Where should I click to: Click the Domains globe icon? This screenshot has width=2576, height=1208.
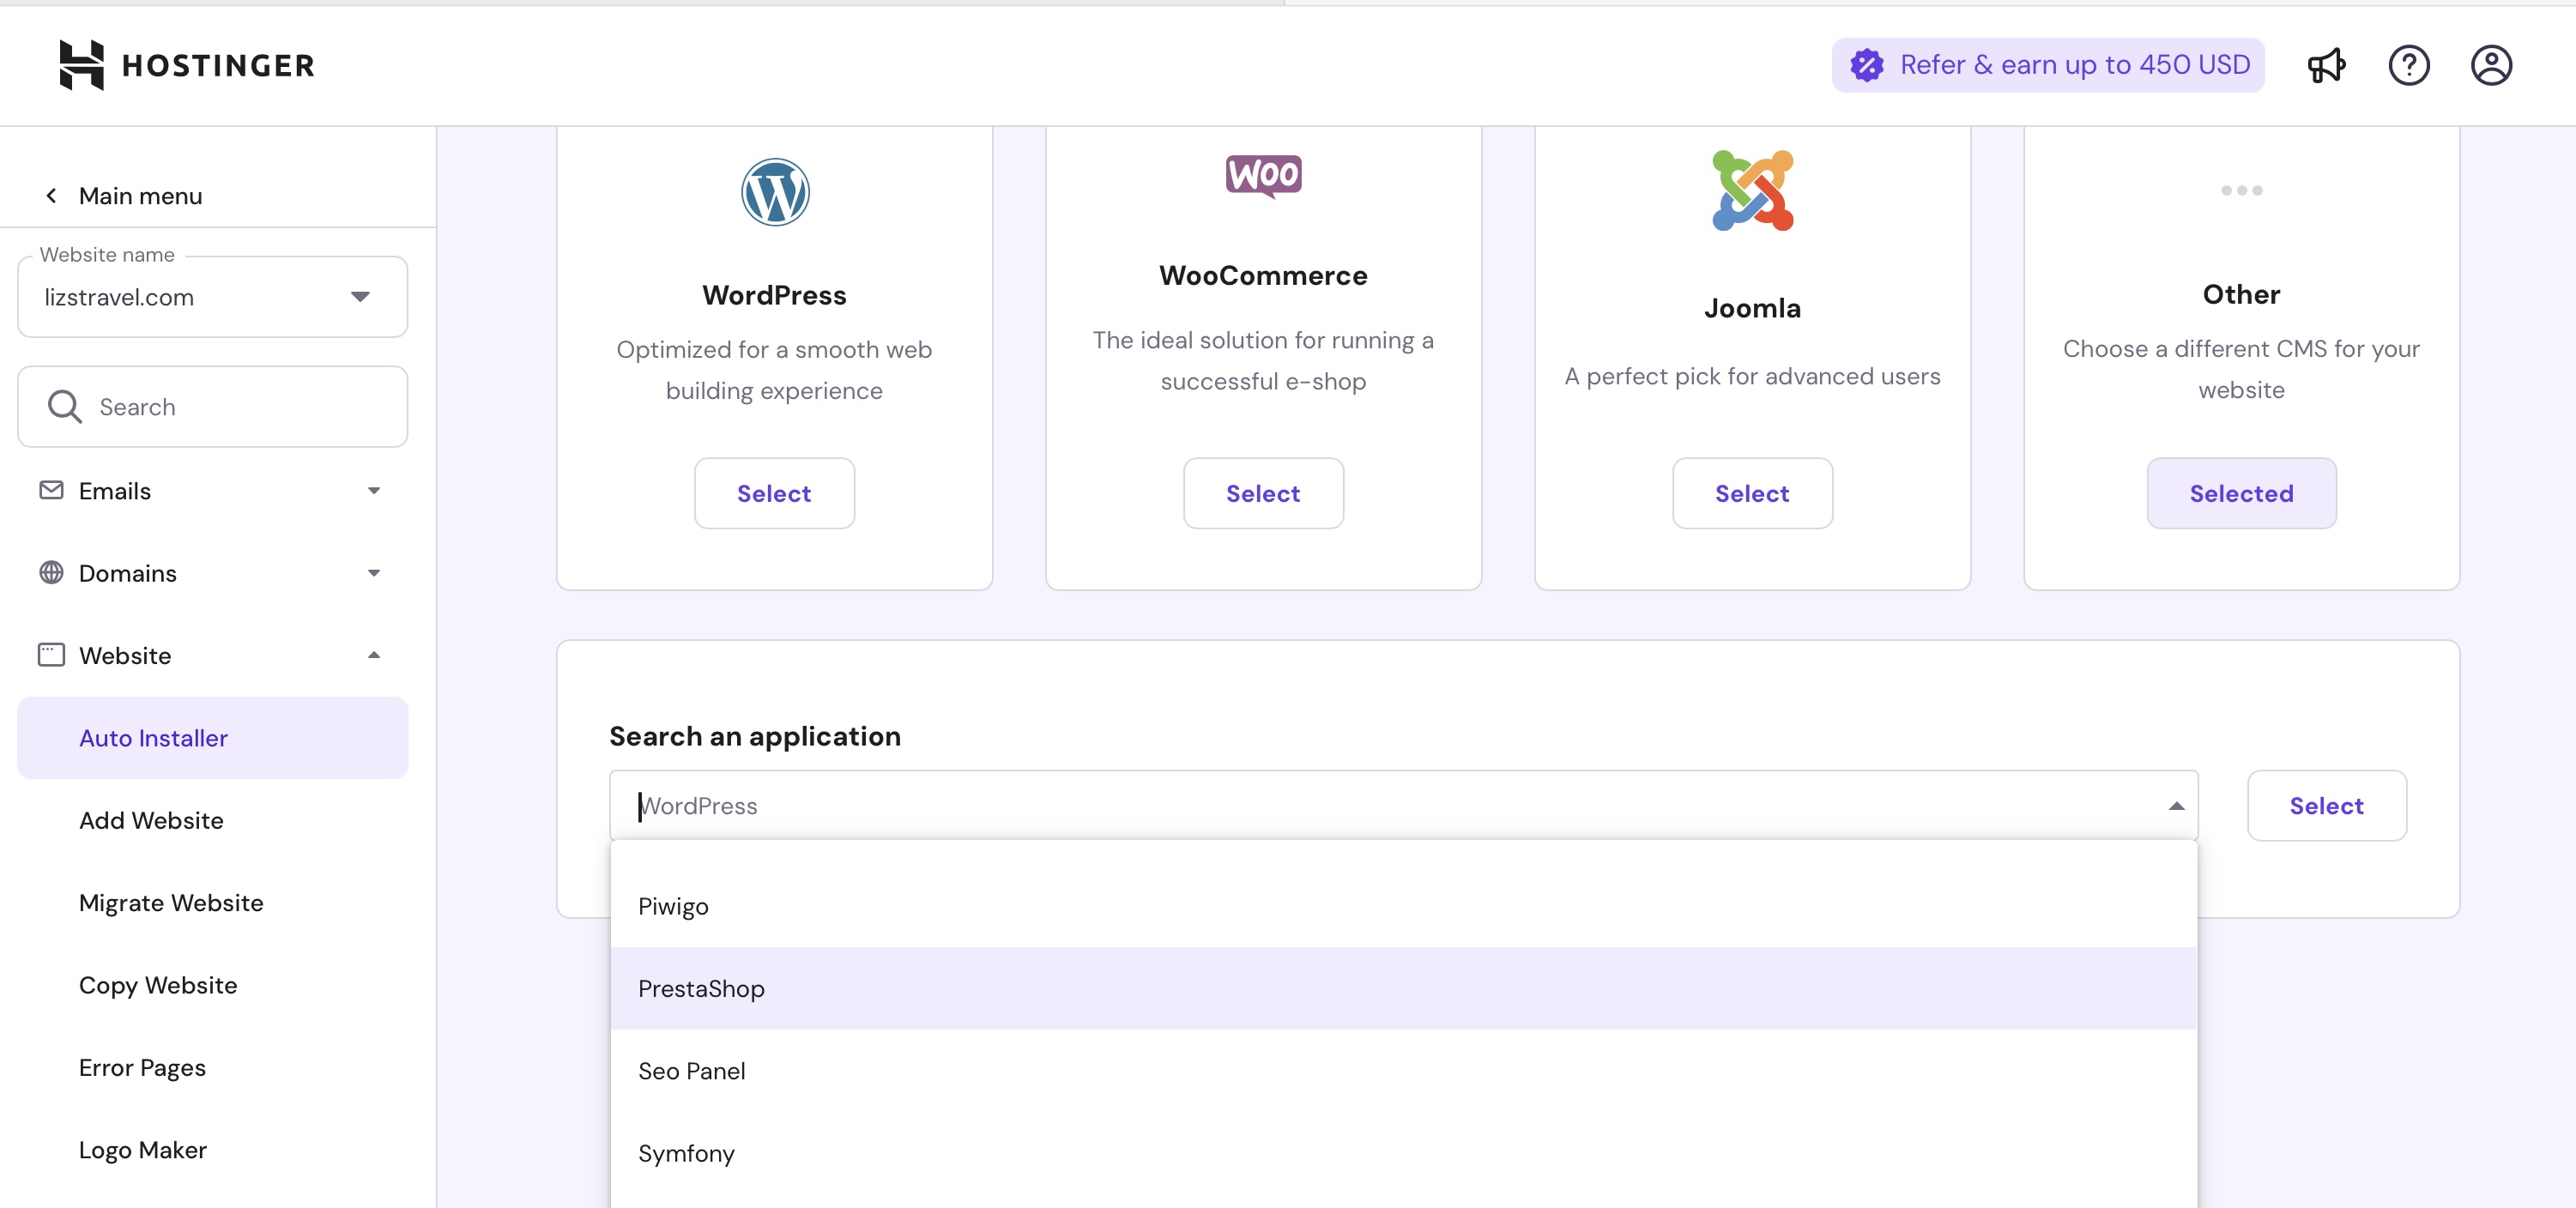pyautogui.click(x=51, y=572)
